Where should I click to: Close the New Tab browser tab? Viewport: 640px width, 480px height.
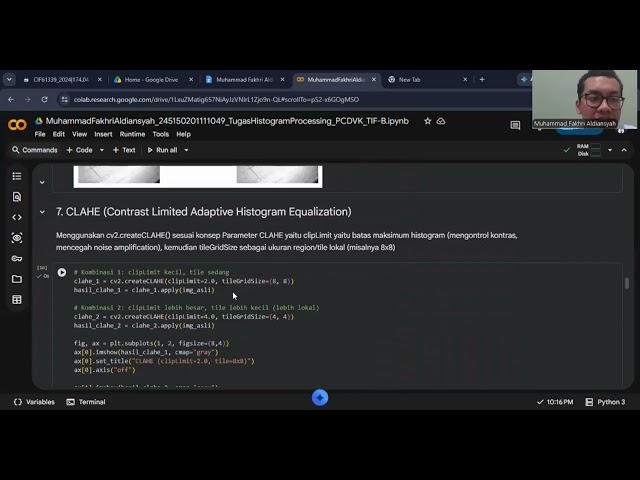click(465, 80)
